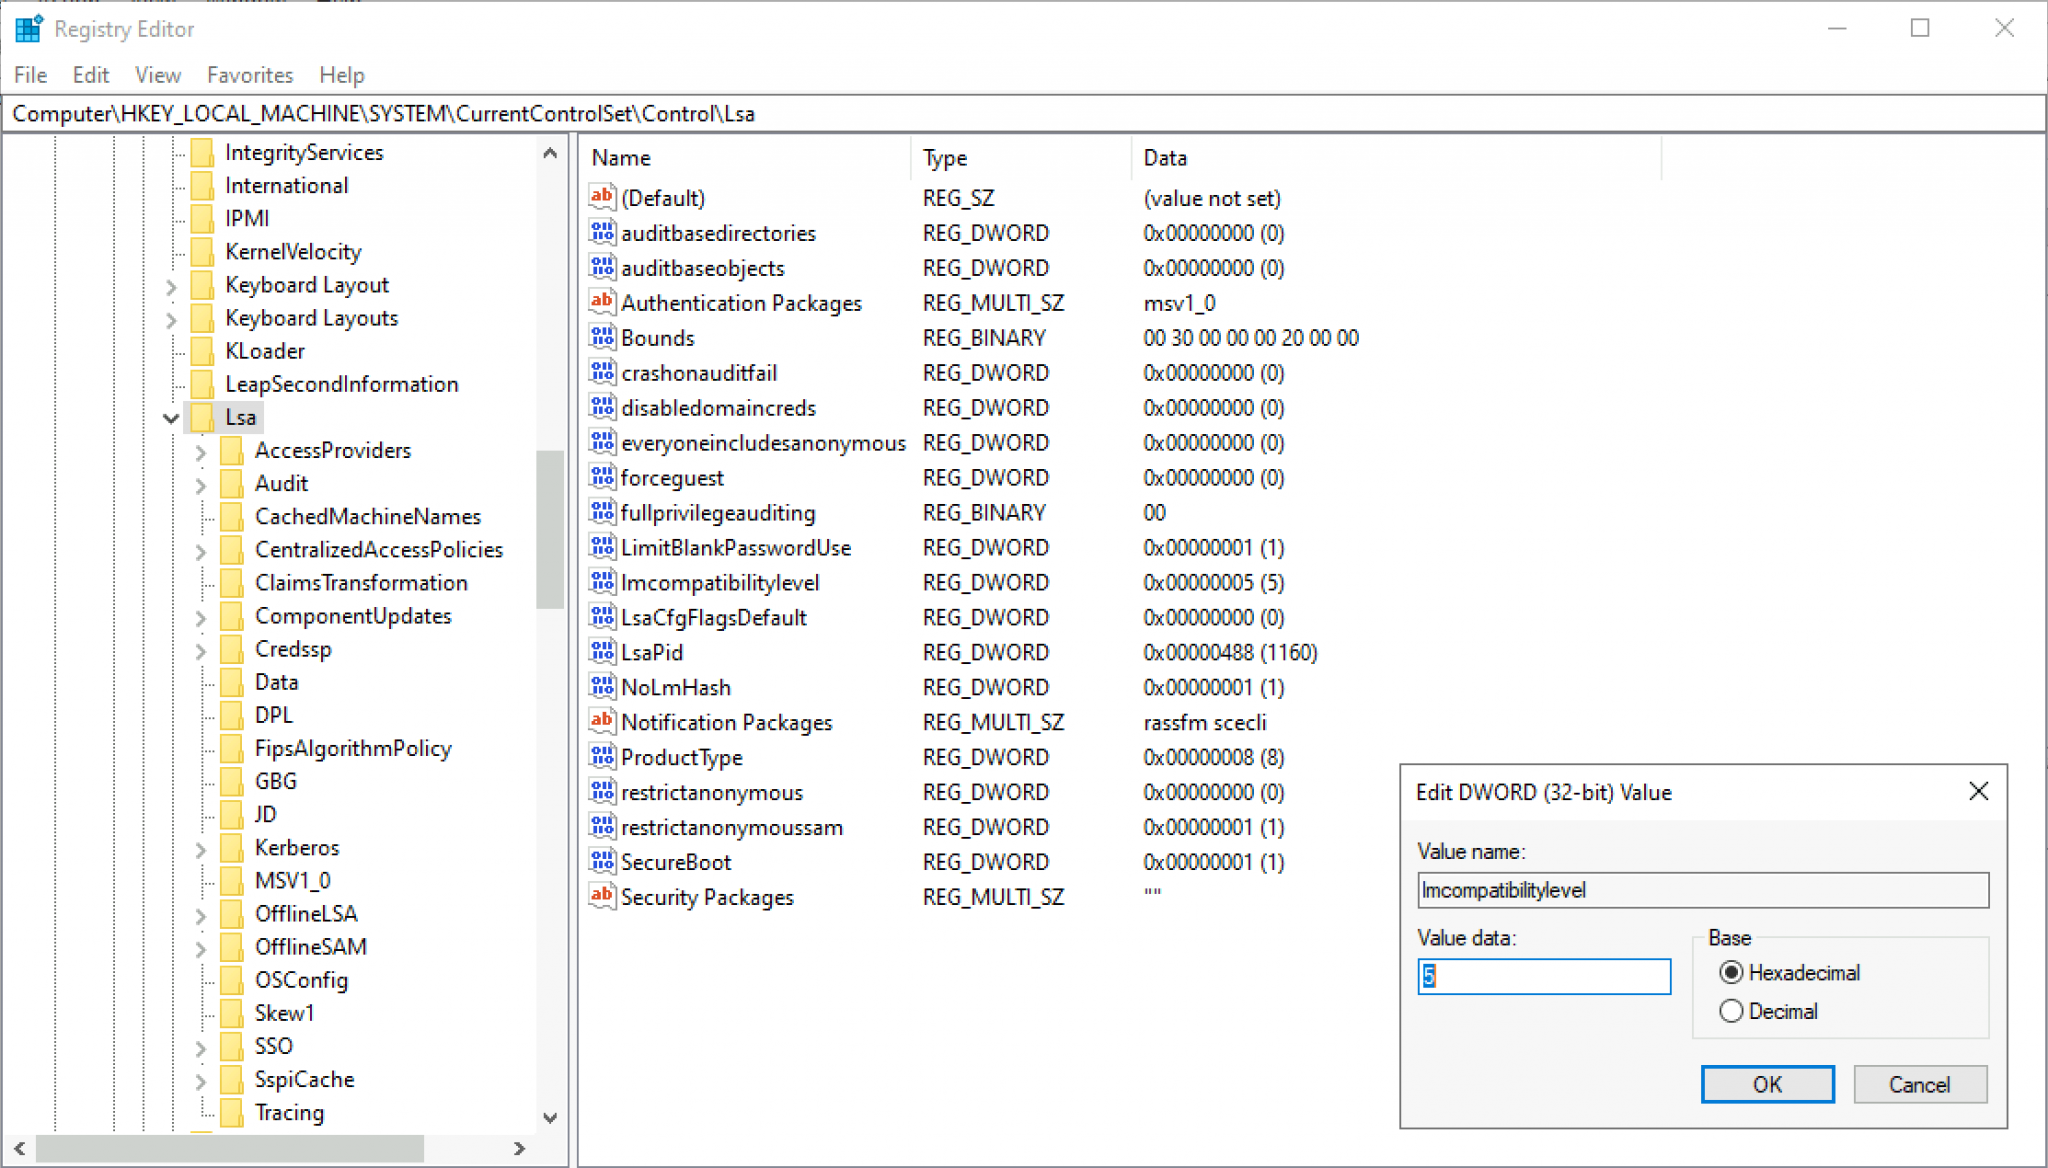
Task: Click inside the Value data field
Action: pos(1543,977)
